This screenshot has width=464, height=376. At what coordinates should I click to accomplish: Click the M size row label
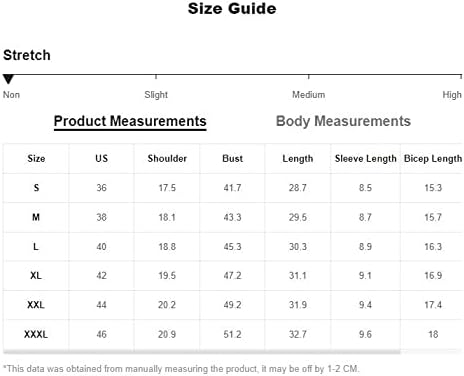coord(36,217)
